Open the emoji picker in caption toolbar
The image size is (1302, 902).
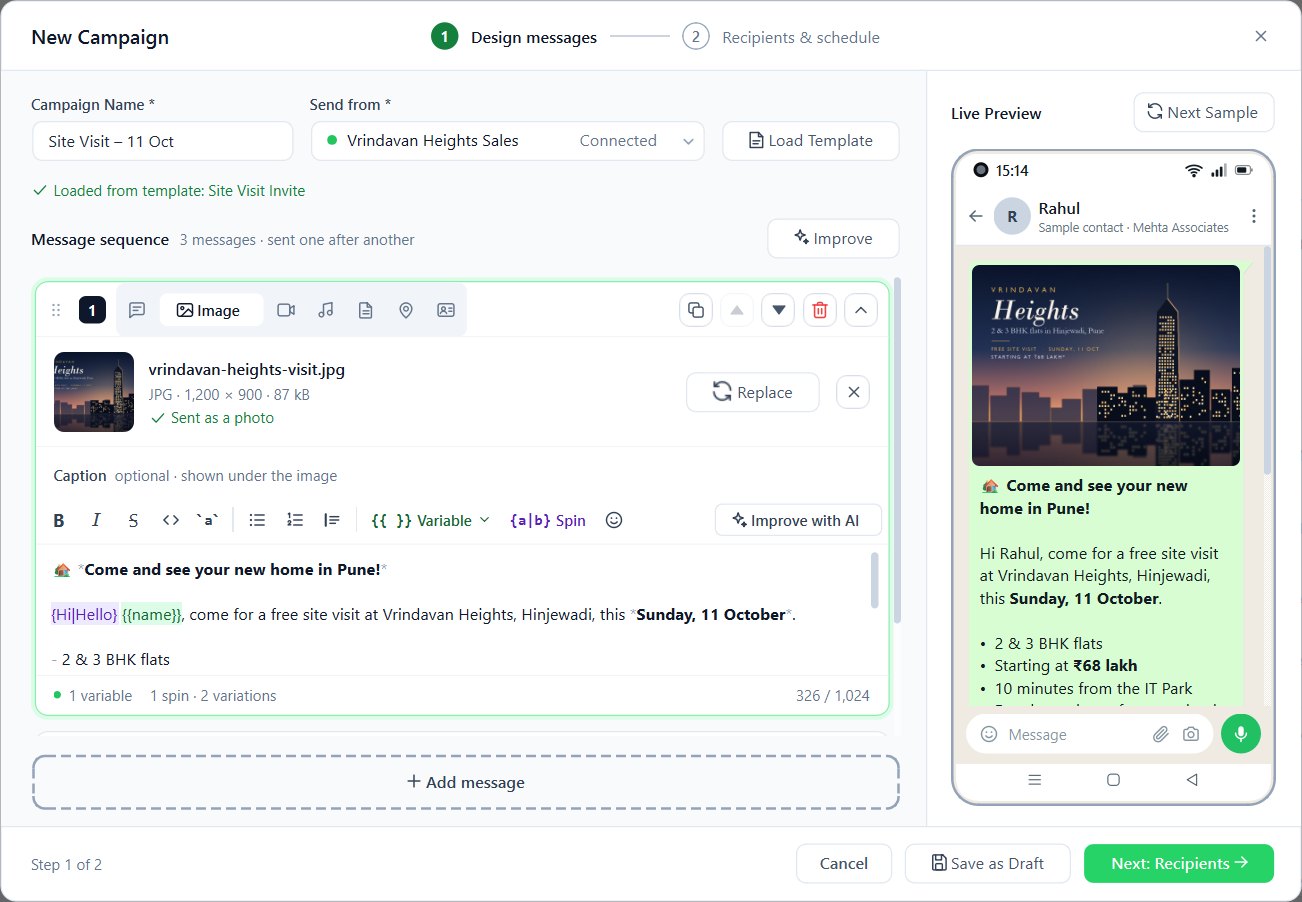point(615,520)
